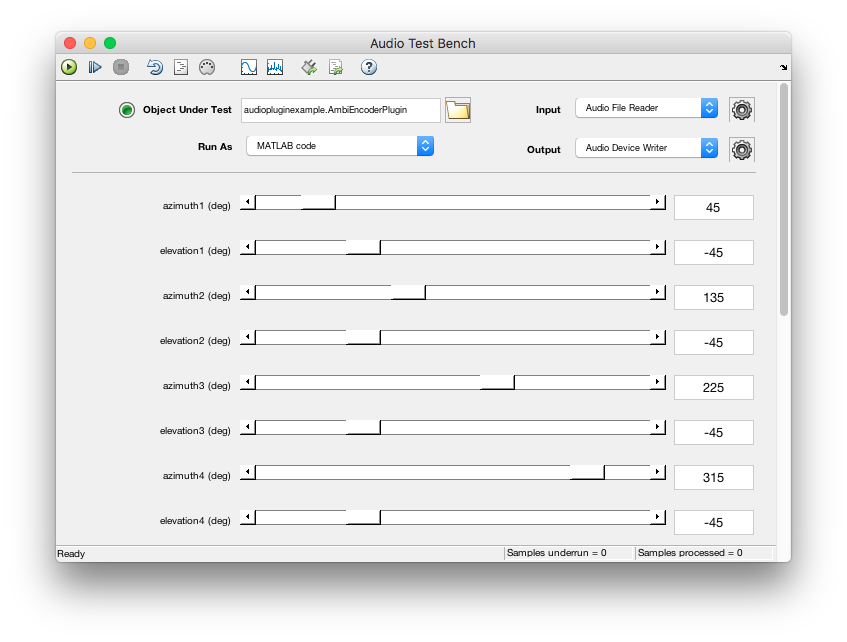This screenshot has width=847, height=642.
Task: Open the MIDI controls round-connector icon
Action: (207, 67)
